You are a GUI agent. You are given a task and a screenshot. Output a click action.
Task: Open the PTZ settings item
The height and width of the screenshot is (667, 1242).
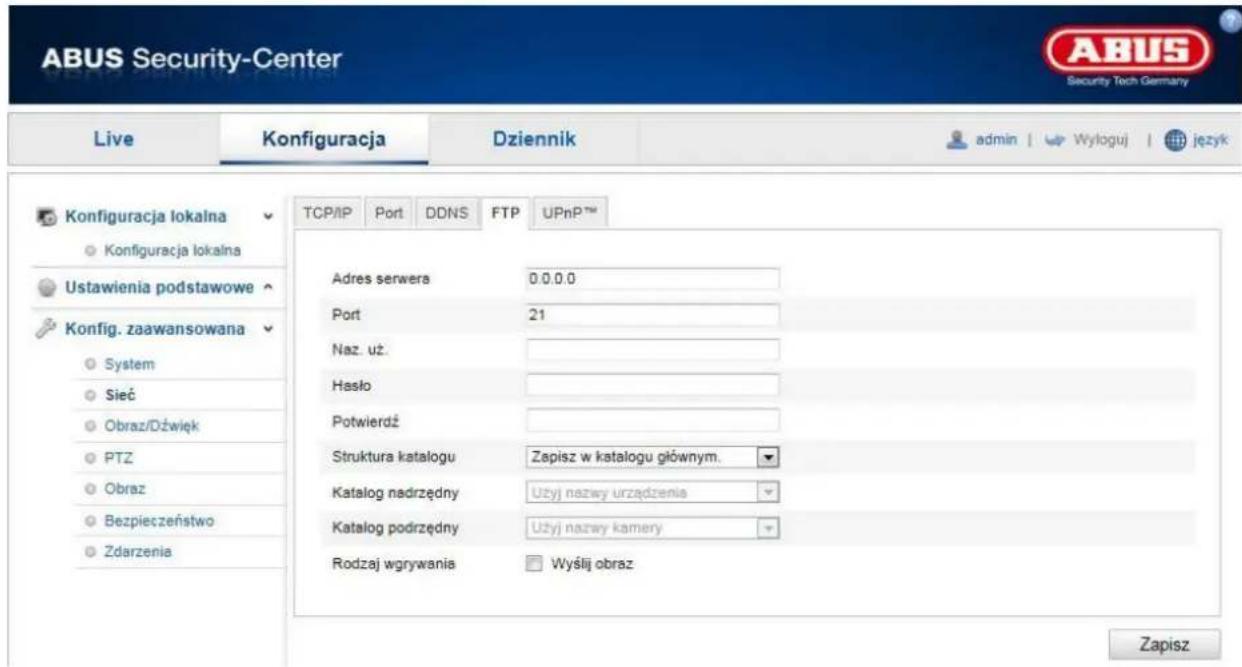tap(120, 458)
